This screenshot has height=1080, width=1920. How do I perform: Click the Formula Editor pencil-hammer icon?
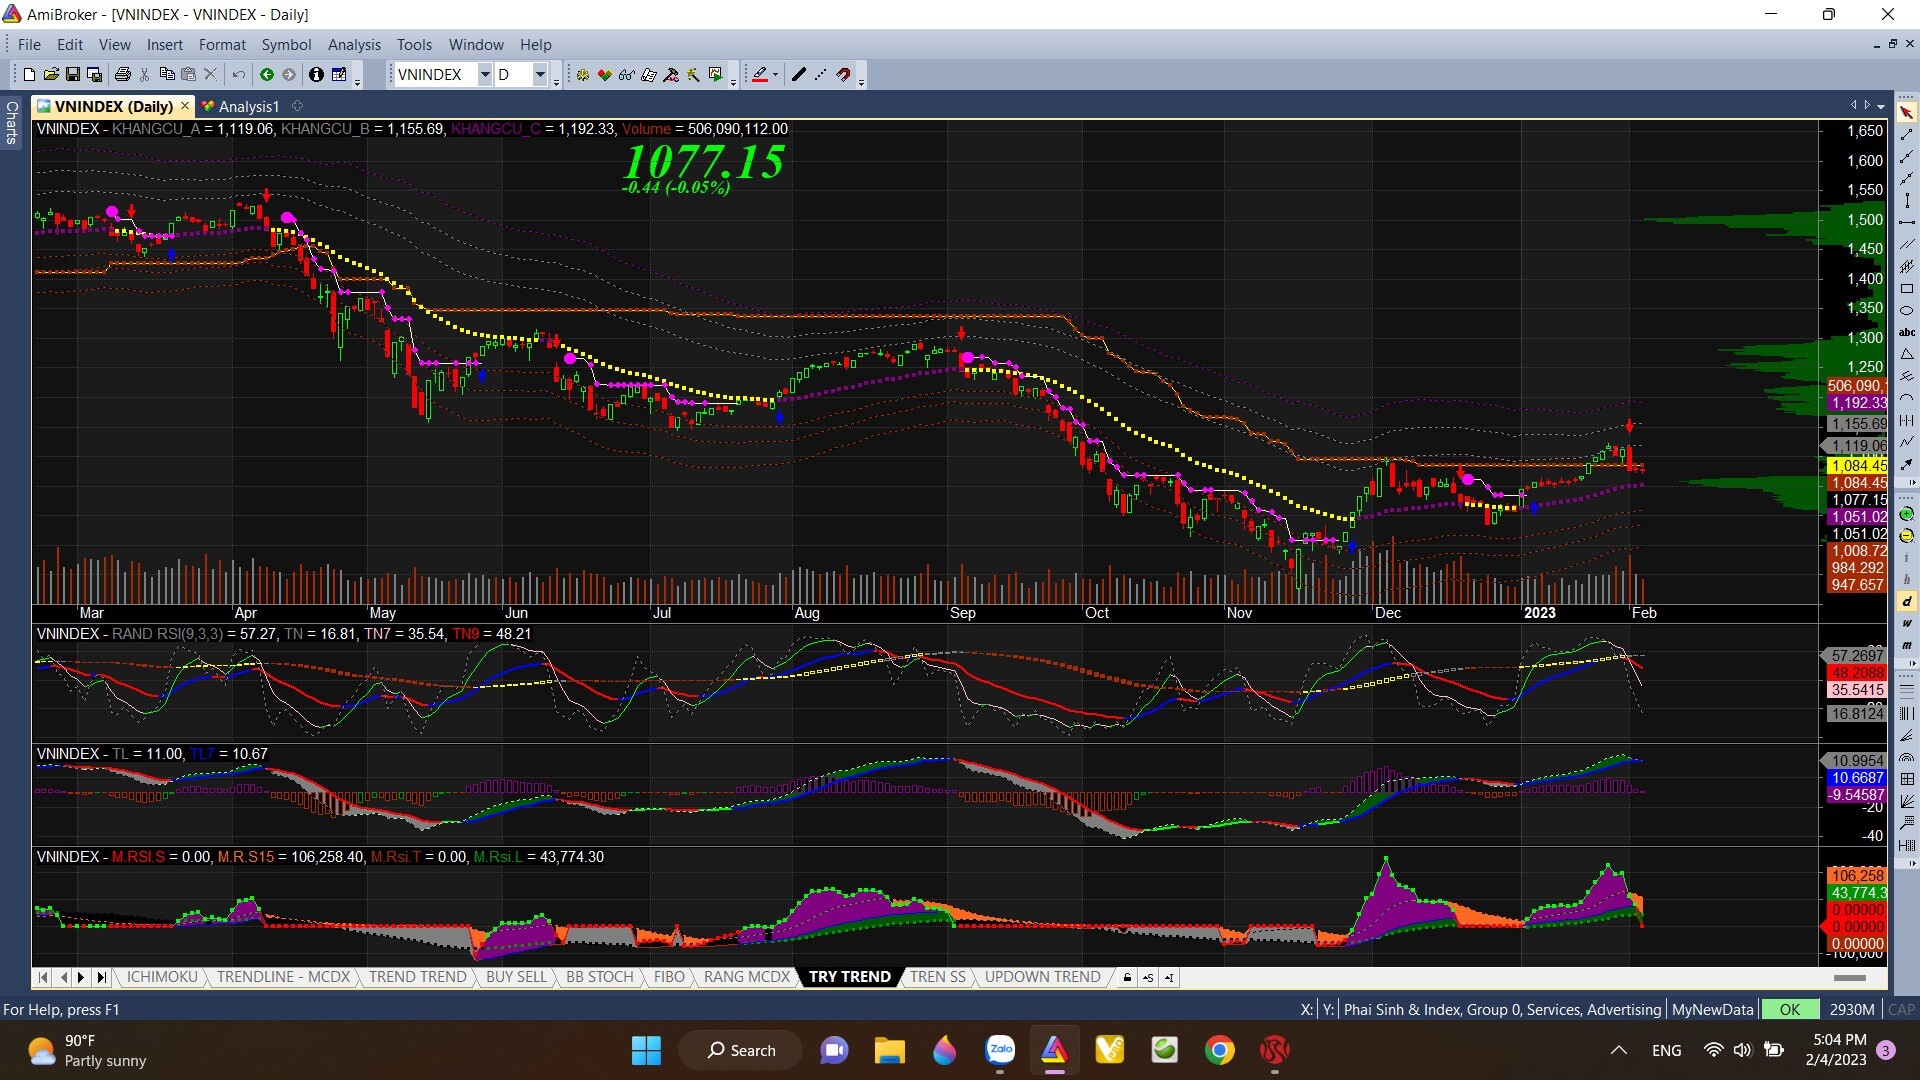(671, 74)
